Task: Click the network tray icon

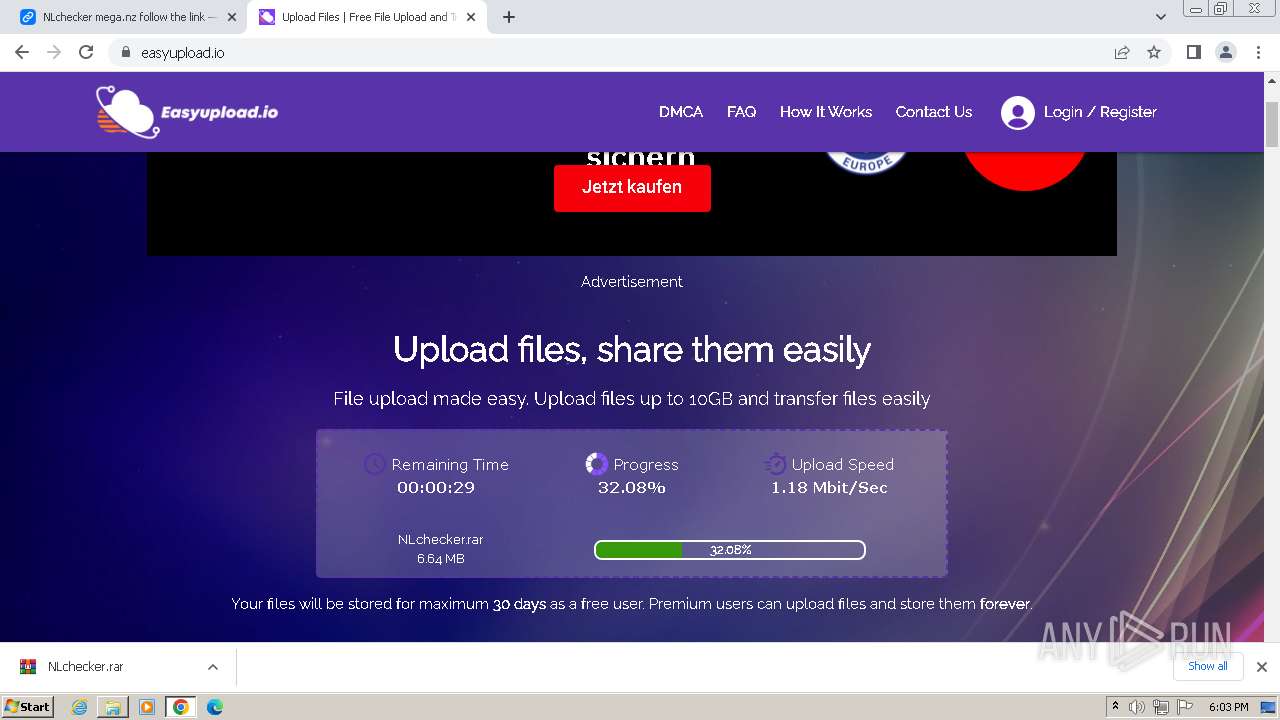Action: tap(1161, 707)
